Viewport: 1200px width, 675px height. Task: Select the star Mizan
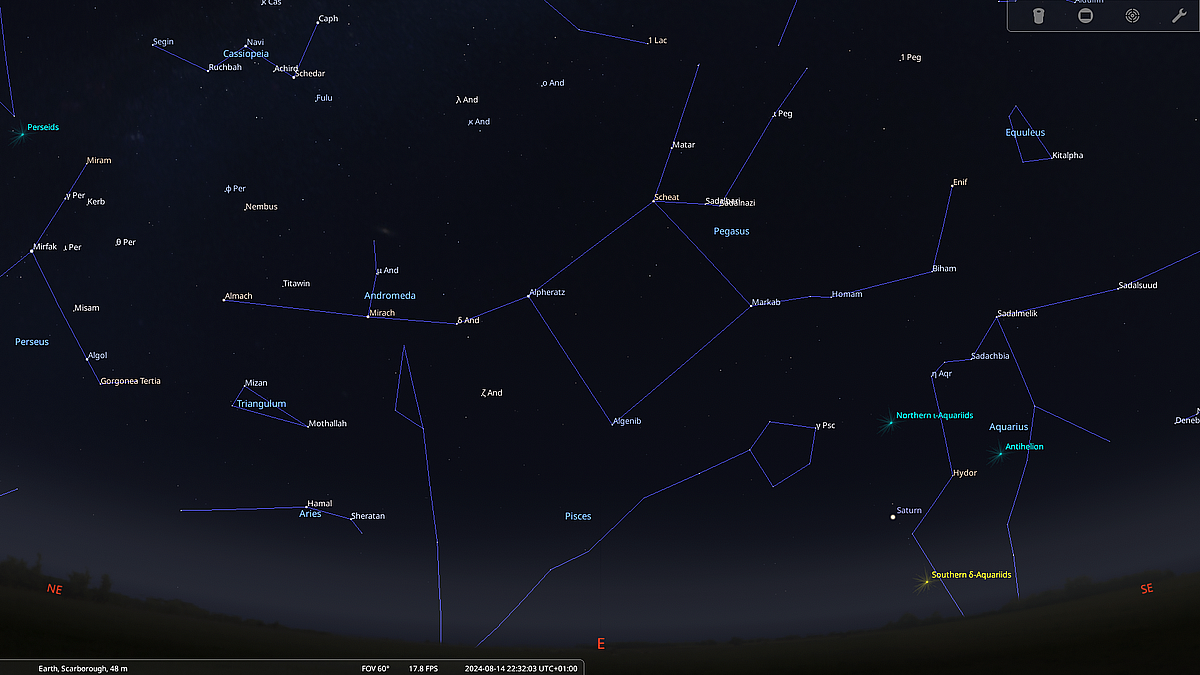245,385
